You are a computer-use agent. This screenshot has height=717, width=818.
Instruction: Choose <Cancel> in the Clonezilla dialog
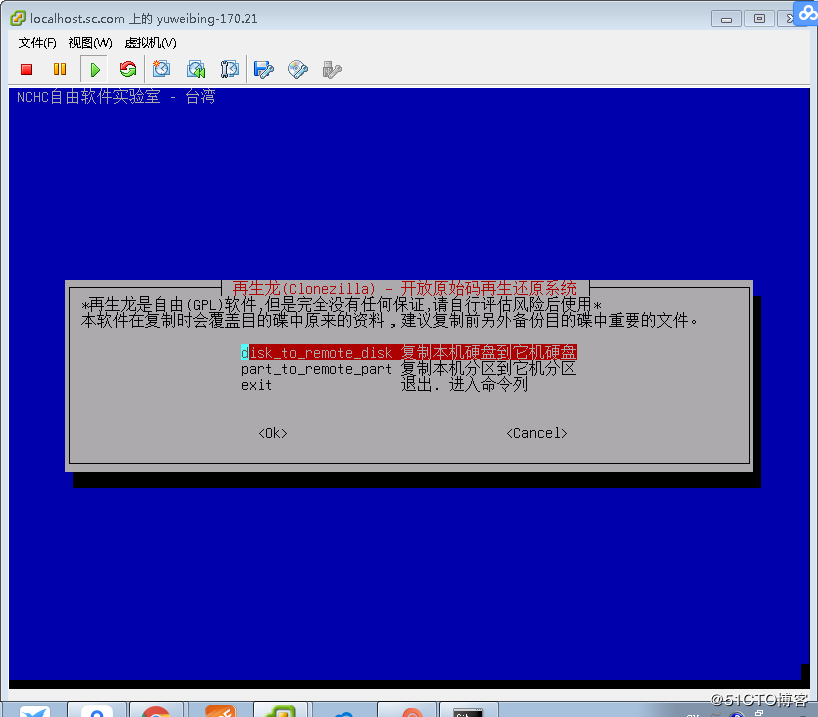click(537, 433)
